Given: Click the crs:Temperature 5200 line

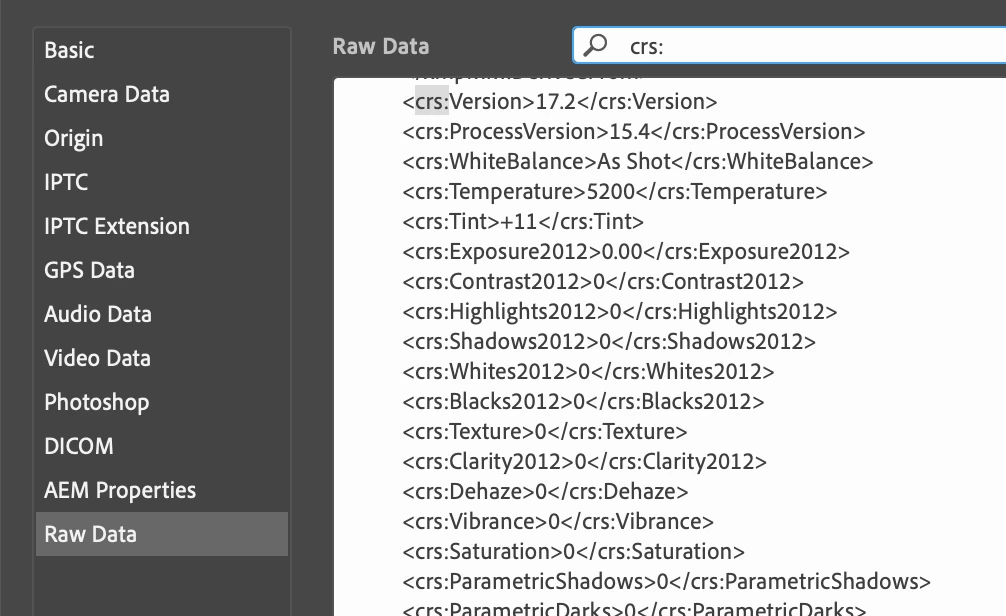Looking at the screenshot, I should (x=615, y=191).
